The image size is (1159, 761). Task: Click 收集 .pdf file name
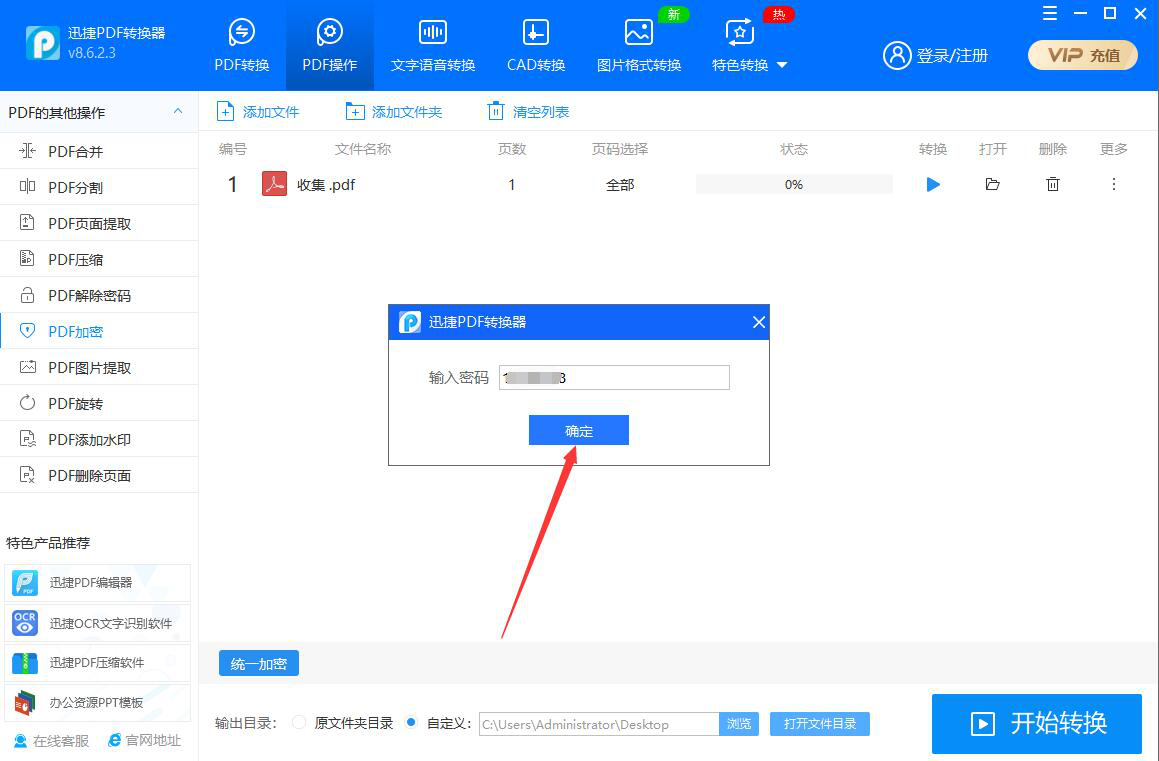(x=326, y=185)
